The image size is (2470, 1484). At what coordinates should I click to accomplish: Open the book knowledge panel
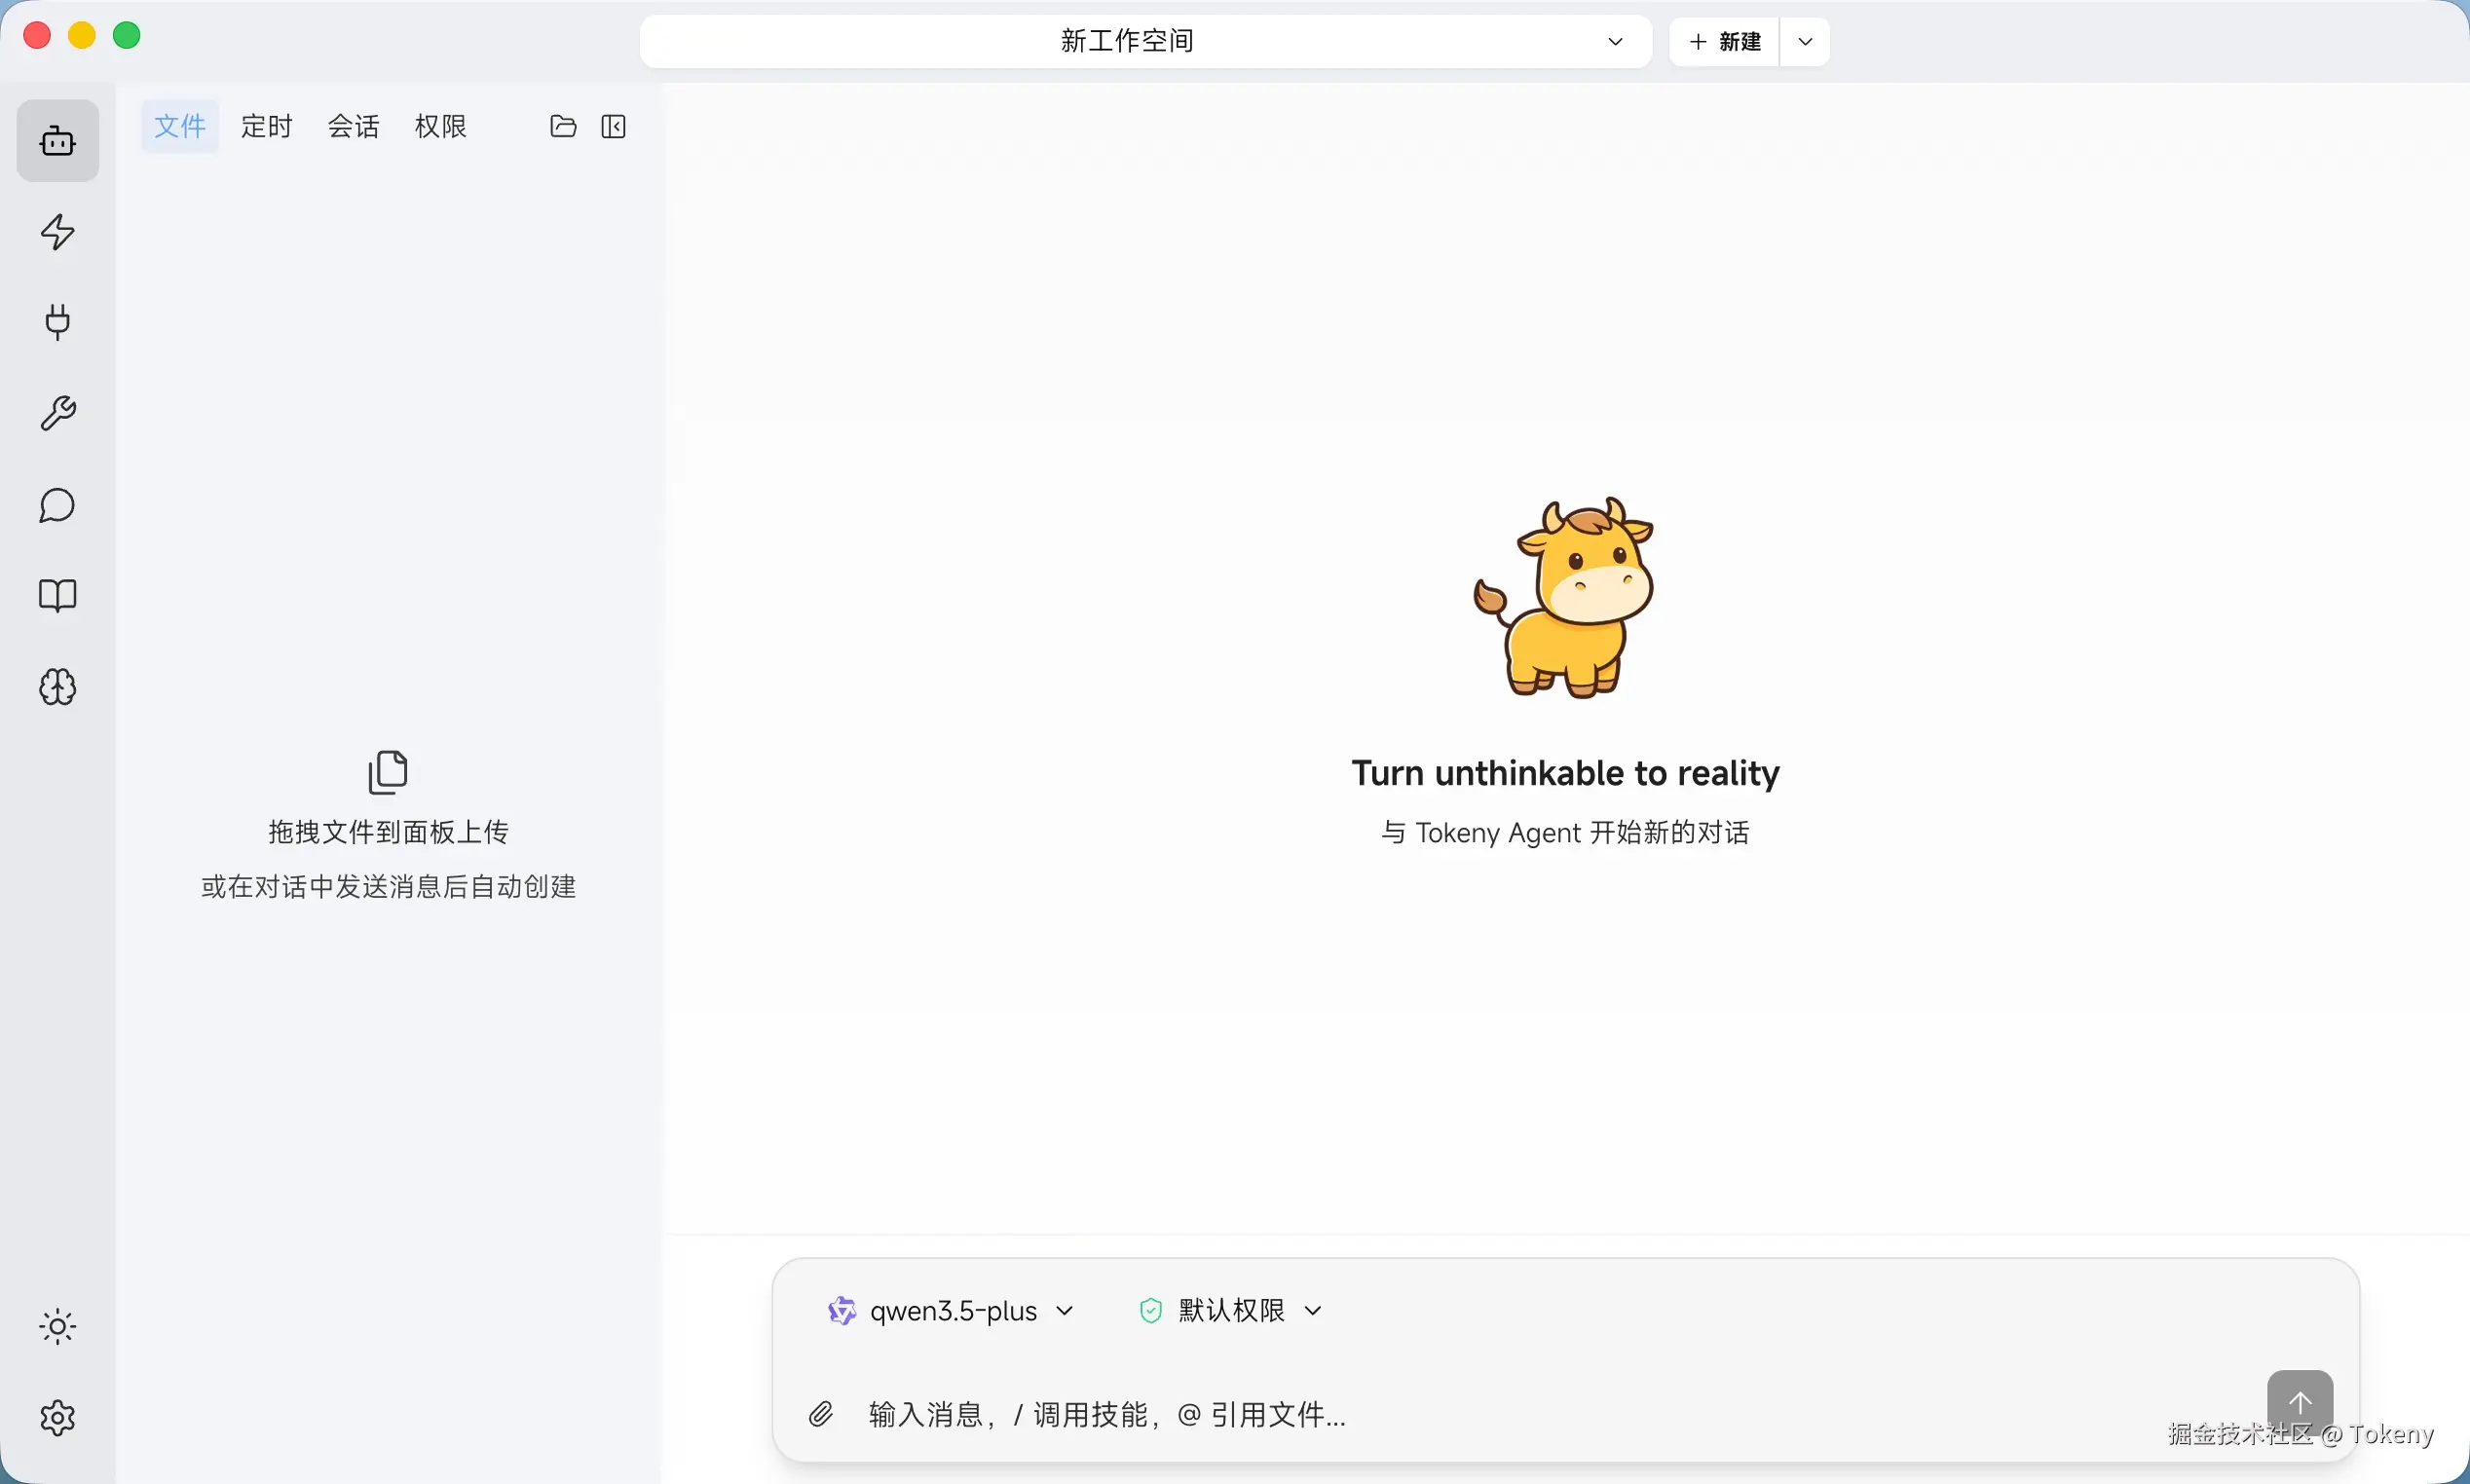[57, 595]
